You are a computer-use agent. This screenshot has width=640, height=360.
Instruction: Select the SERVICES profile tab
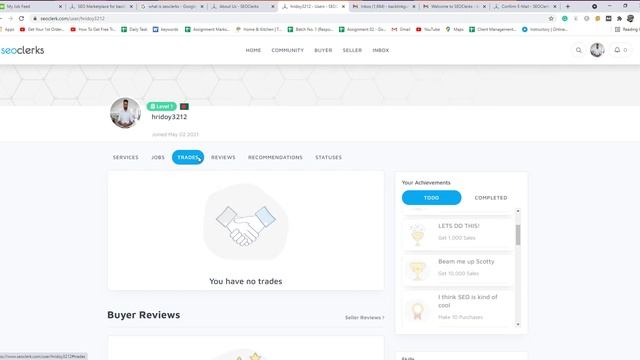pos(126,157)
